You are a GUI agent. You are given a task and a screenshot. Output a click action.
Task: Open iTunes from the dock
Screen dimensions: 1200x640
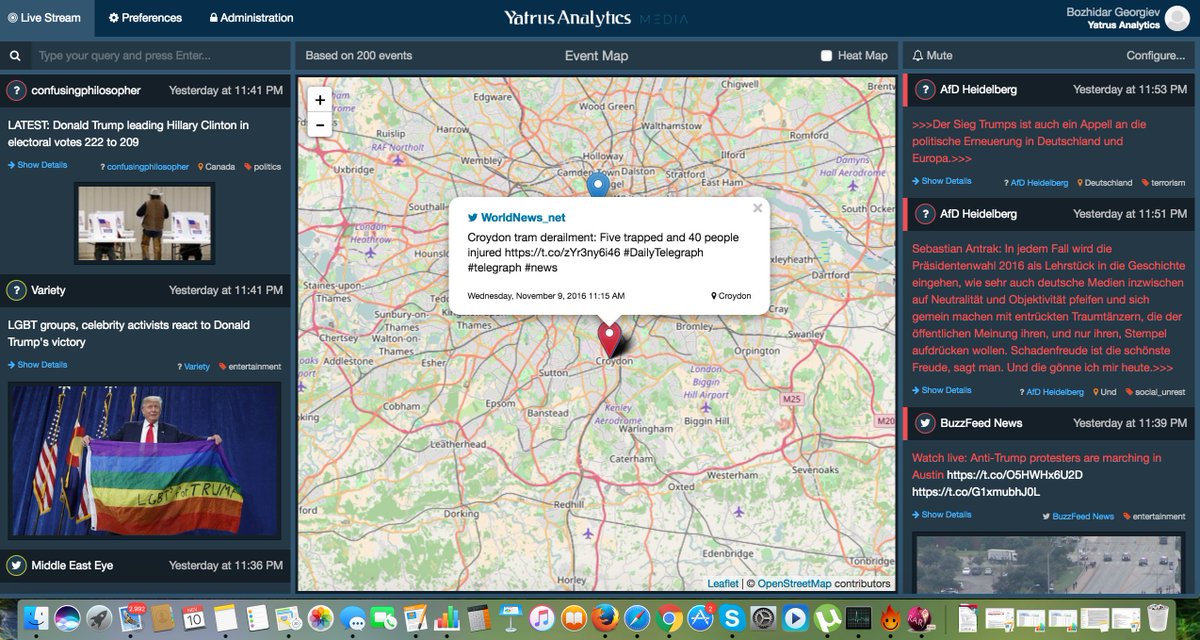point(542,617)
